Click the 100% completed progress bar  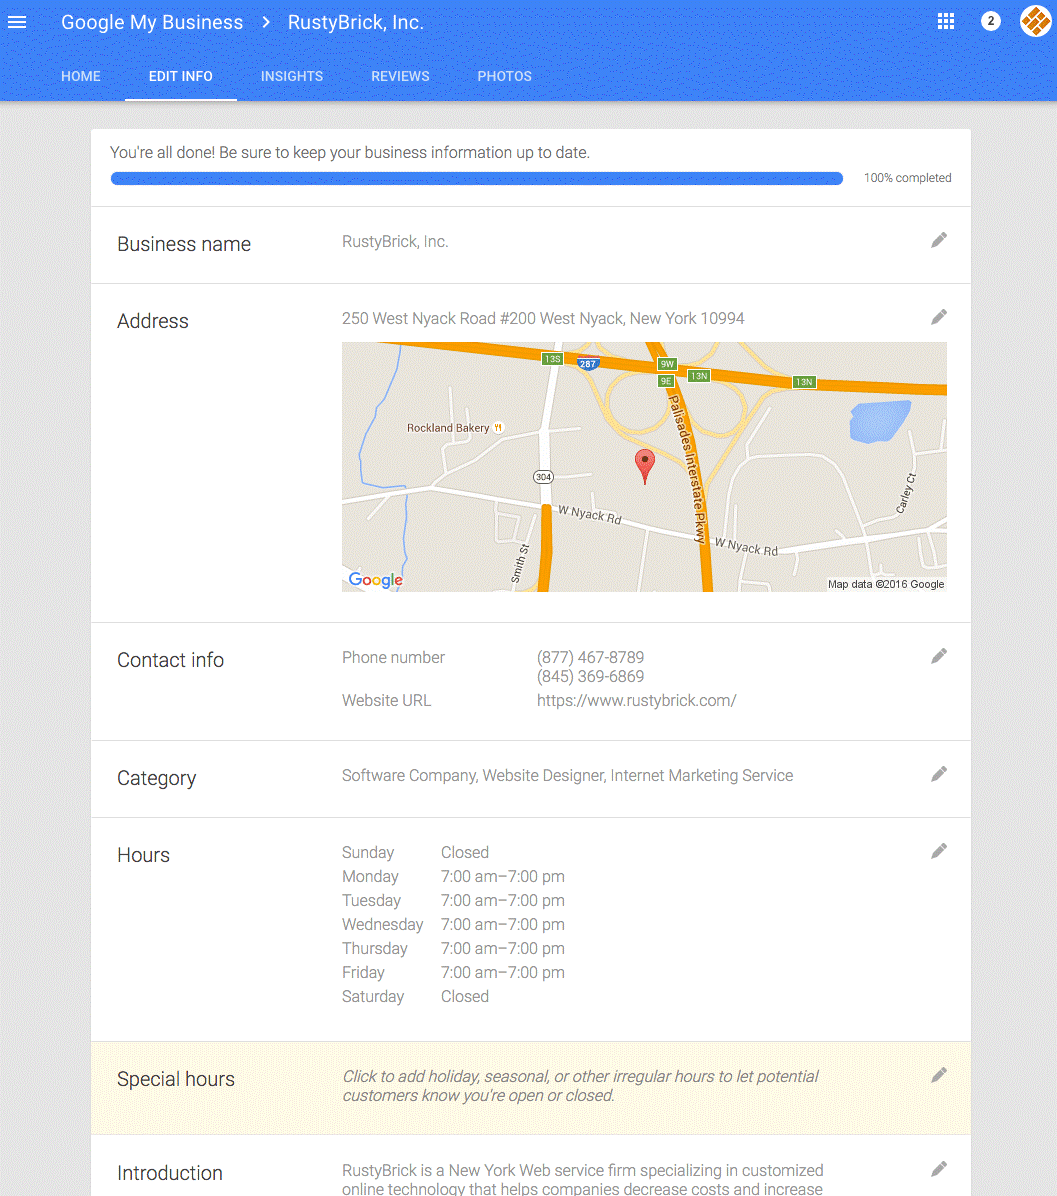click(477, 178)
